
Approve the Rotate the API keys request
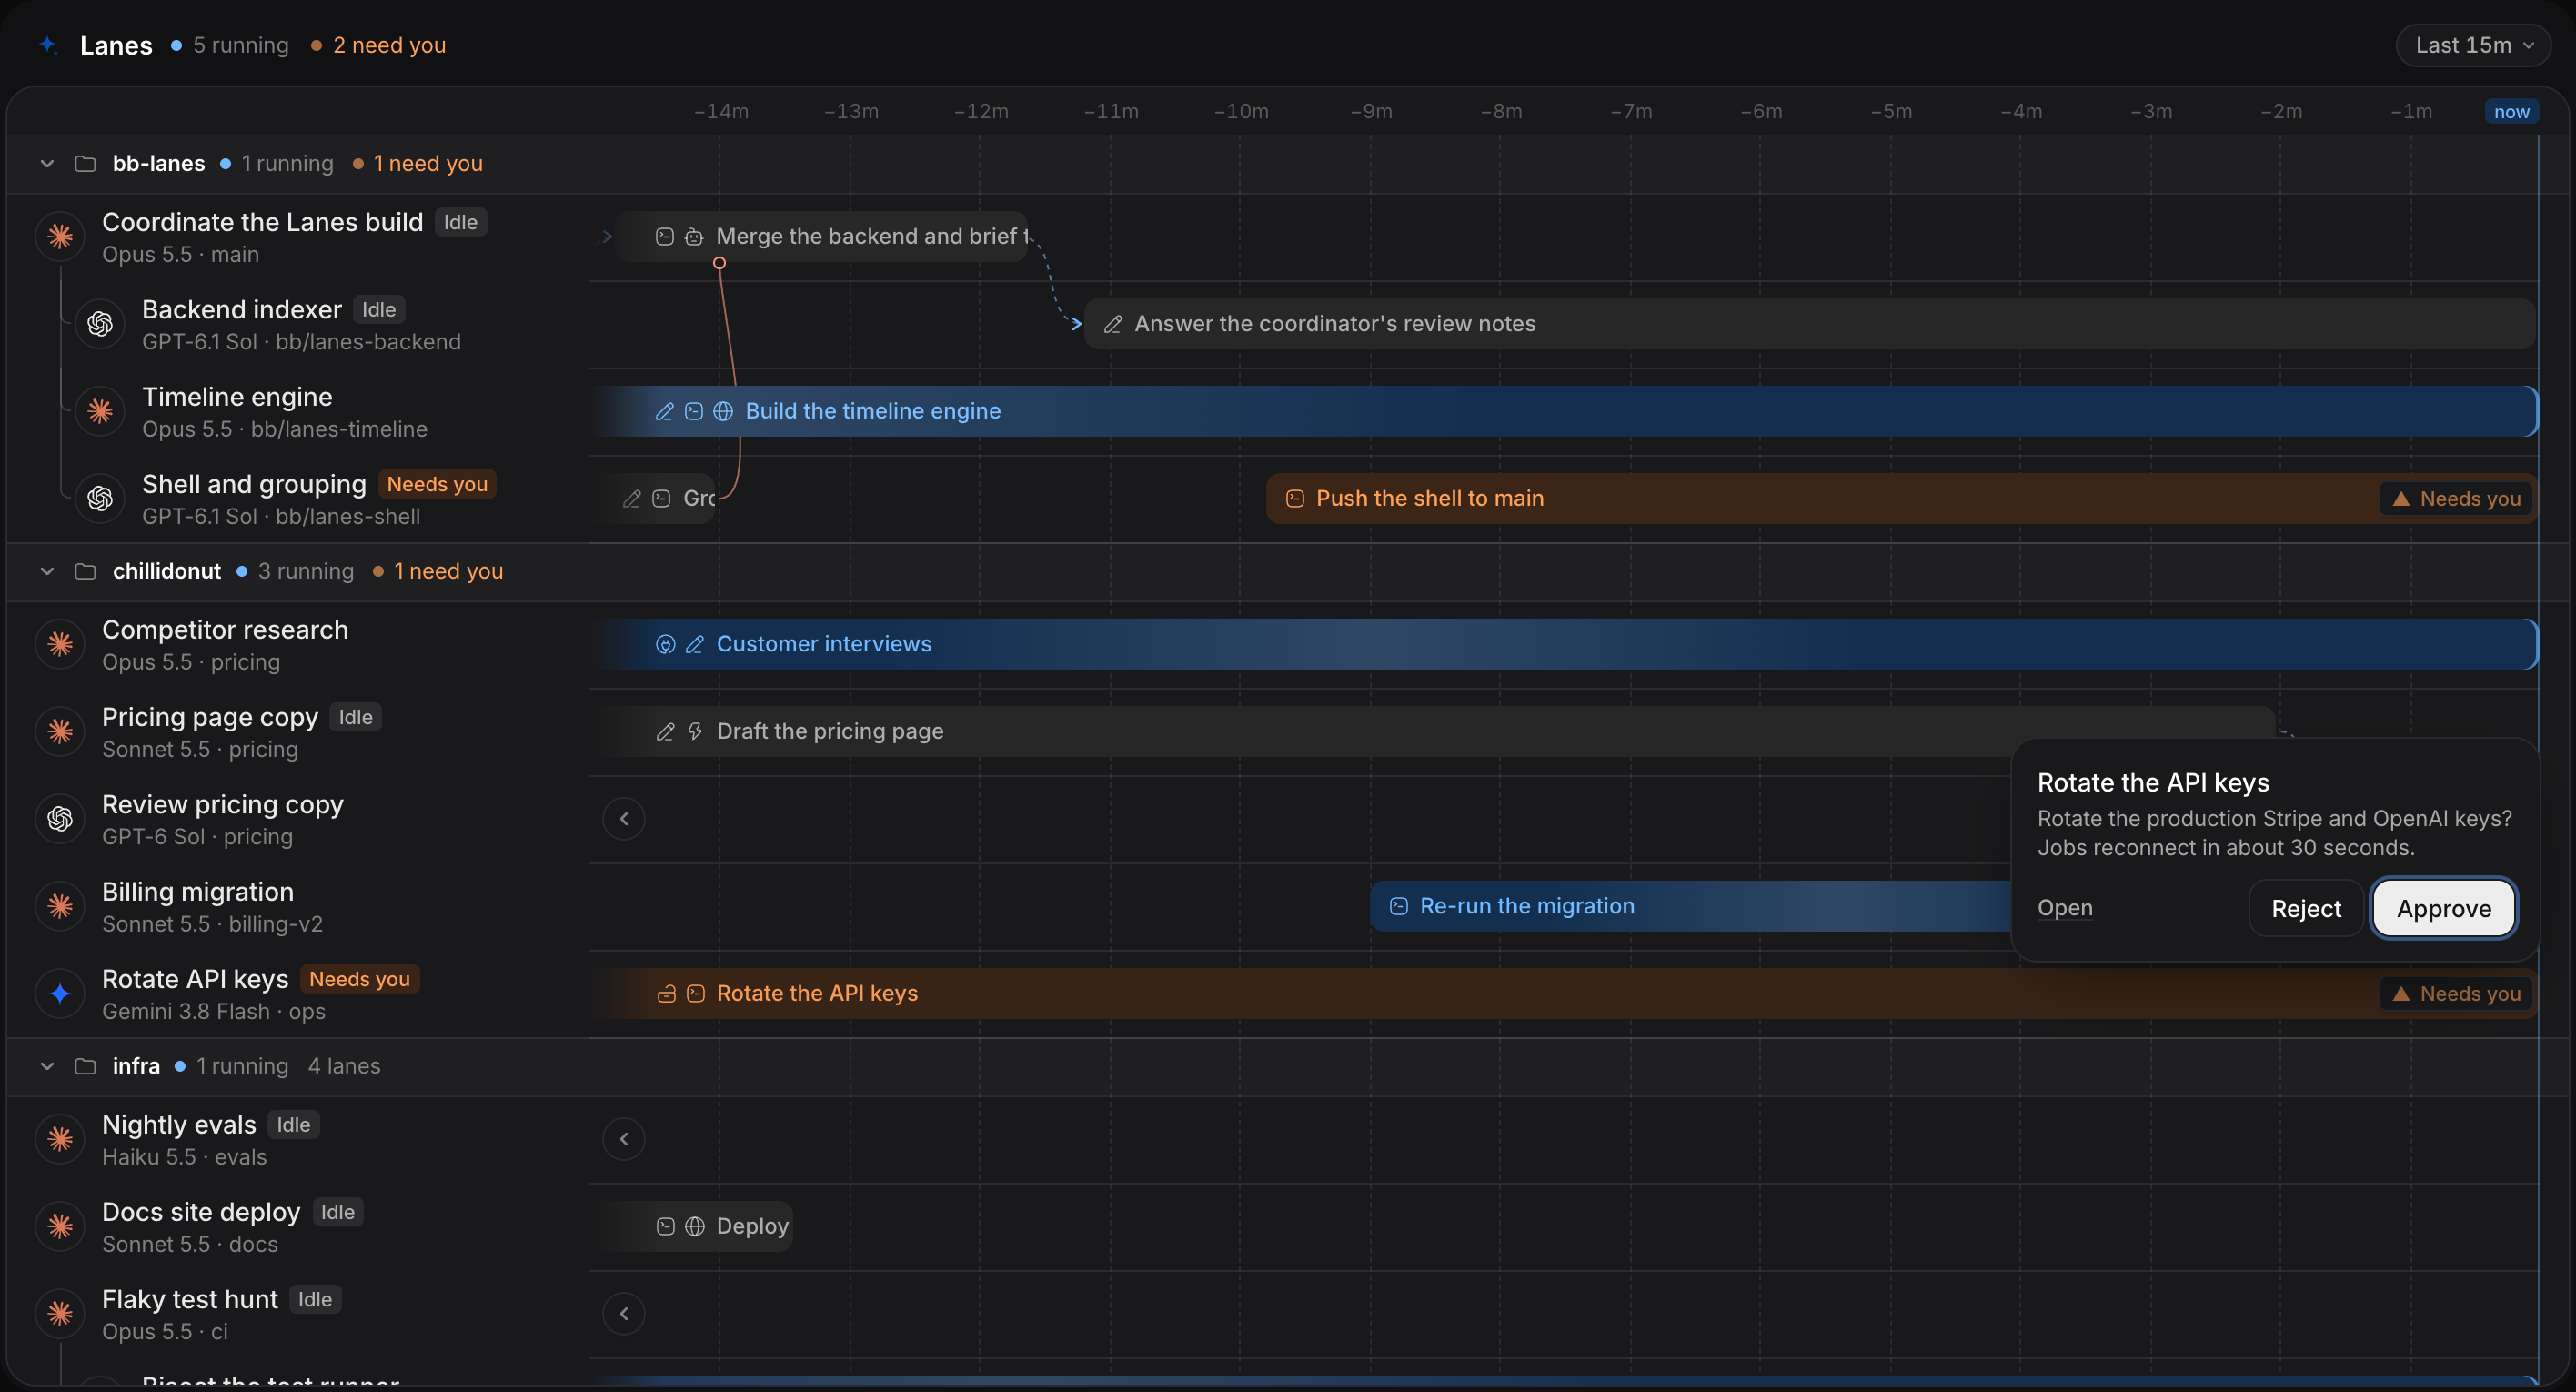[x=2443, y=908]
